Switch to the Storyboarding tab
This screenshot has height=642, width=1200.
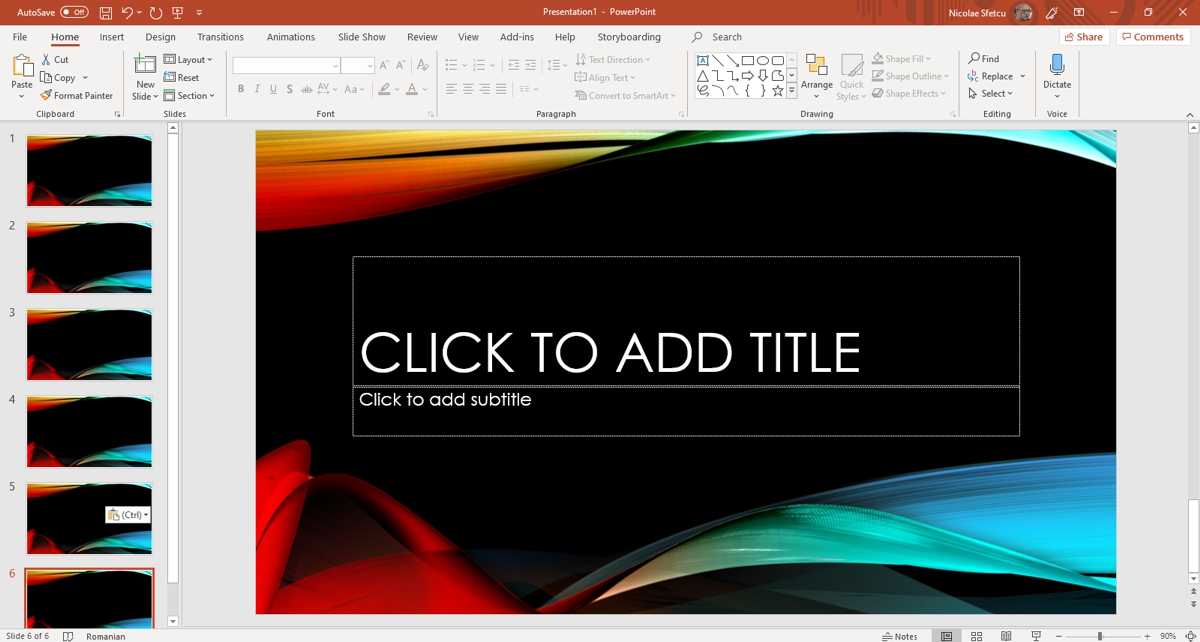629,37
